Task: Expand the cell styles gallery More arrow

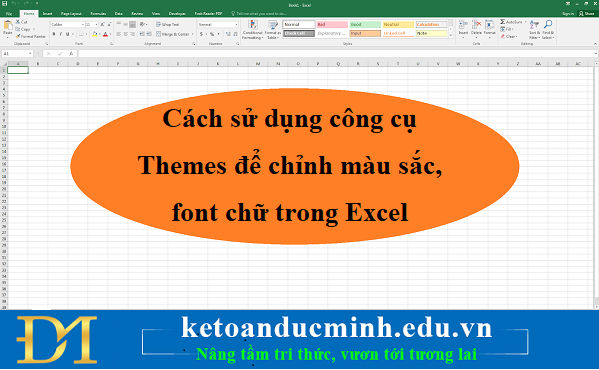Action: click(451, 36)
